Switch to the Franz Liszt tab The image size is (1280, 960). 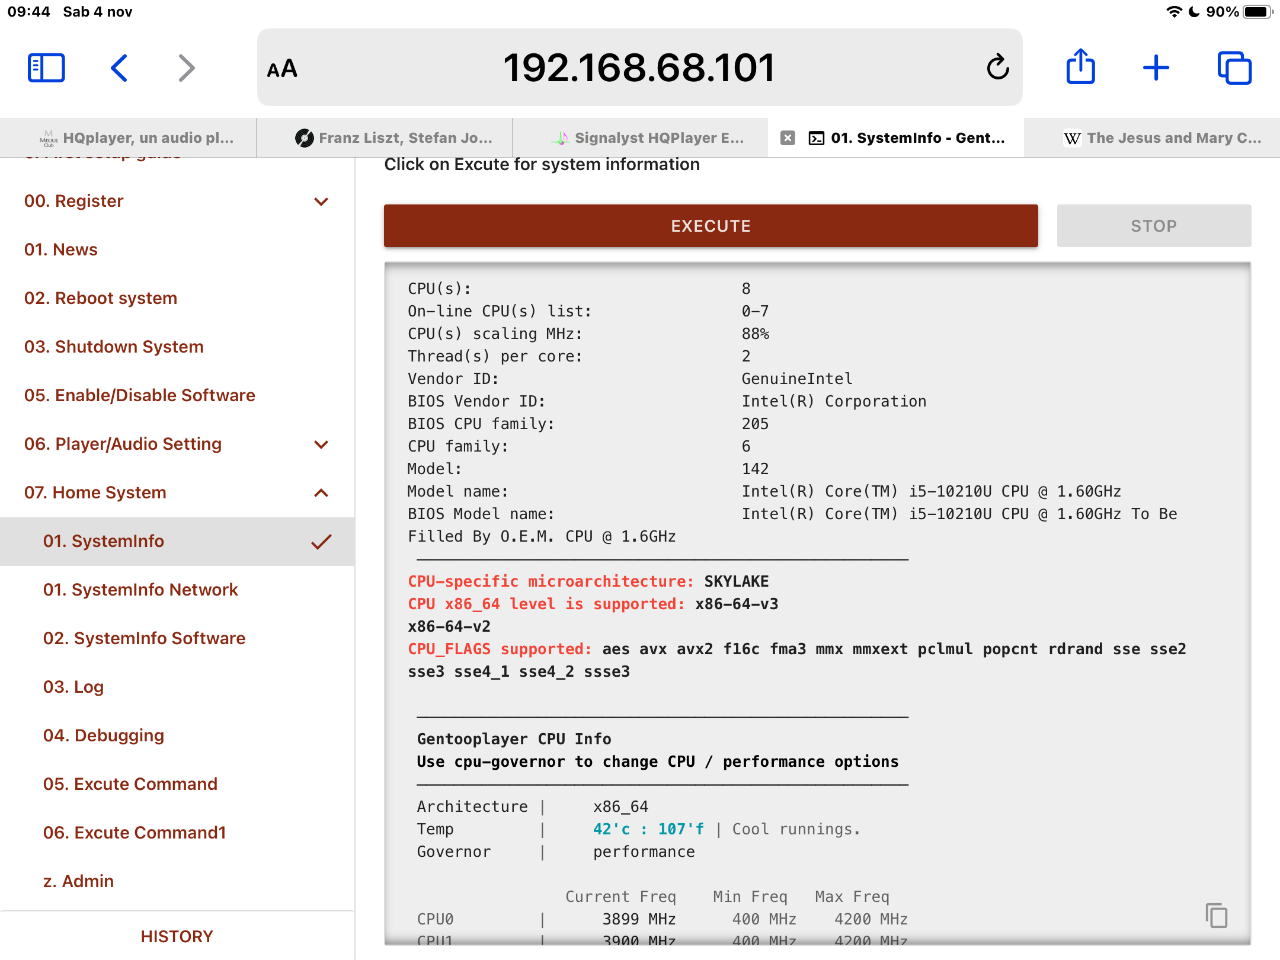point(394,138)
